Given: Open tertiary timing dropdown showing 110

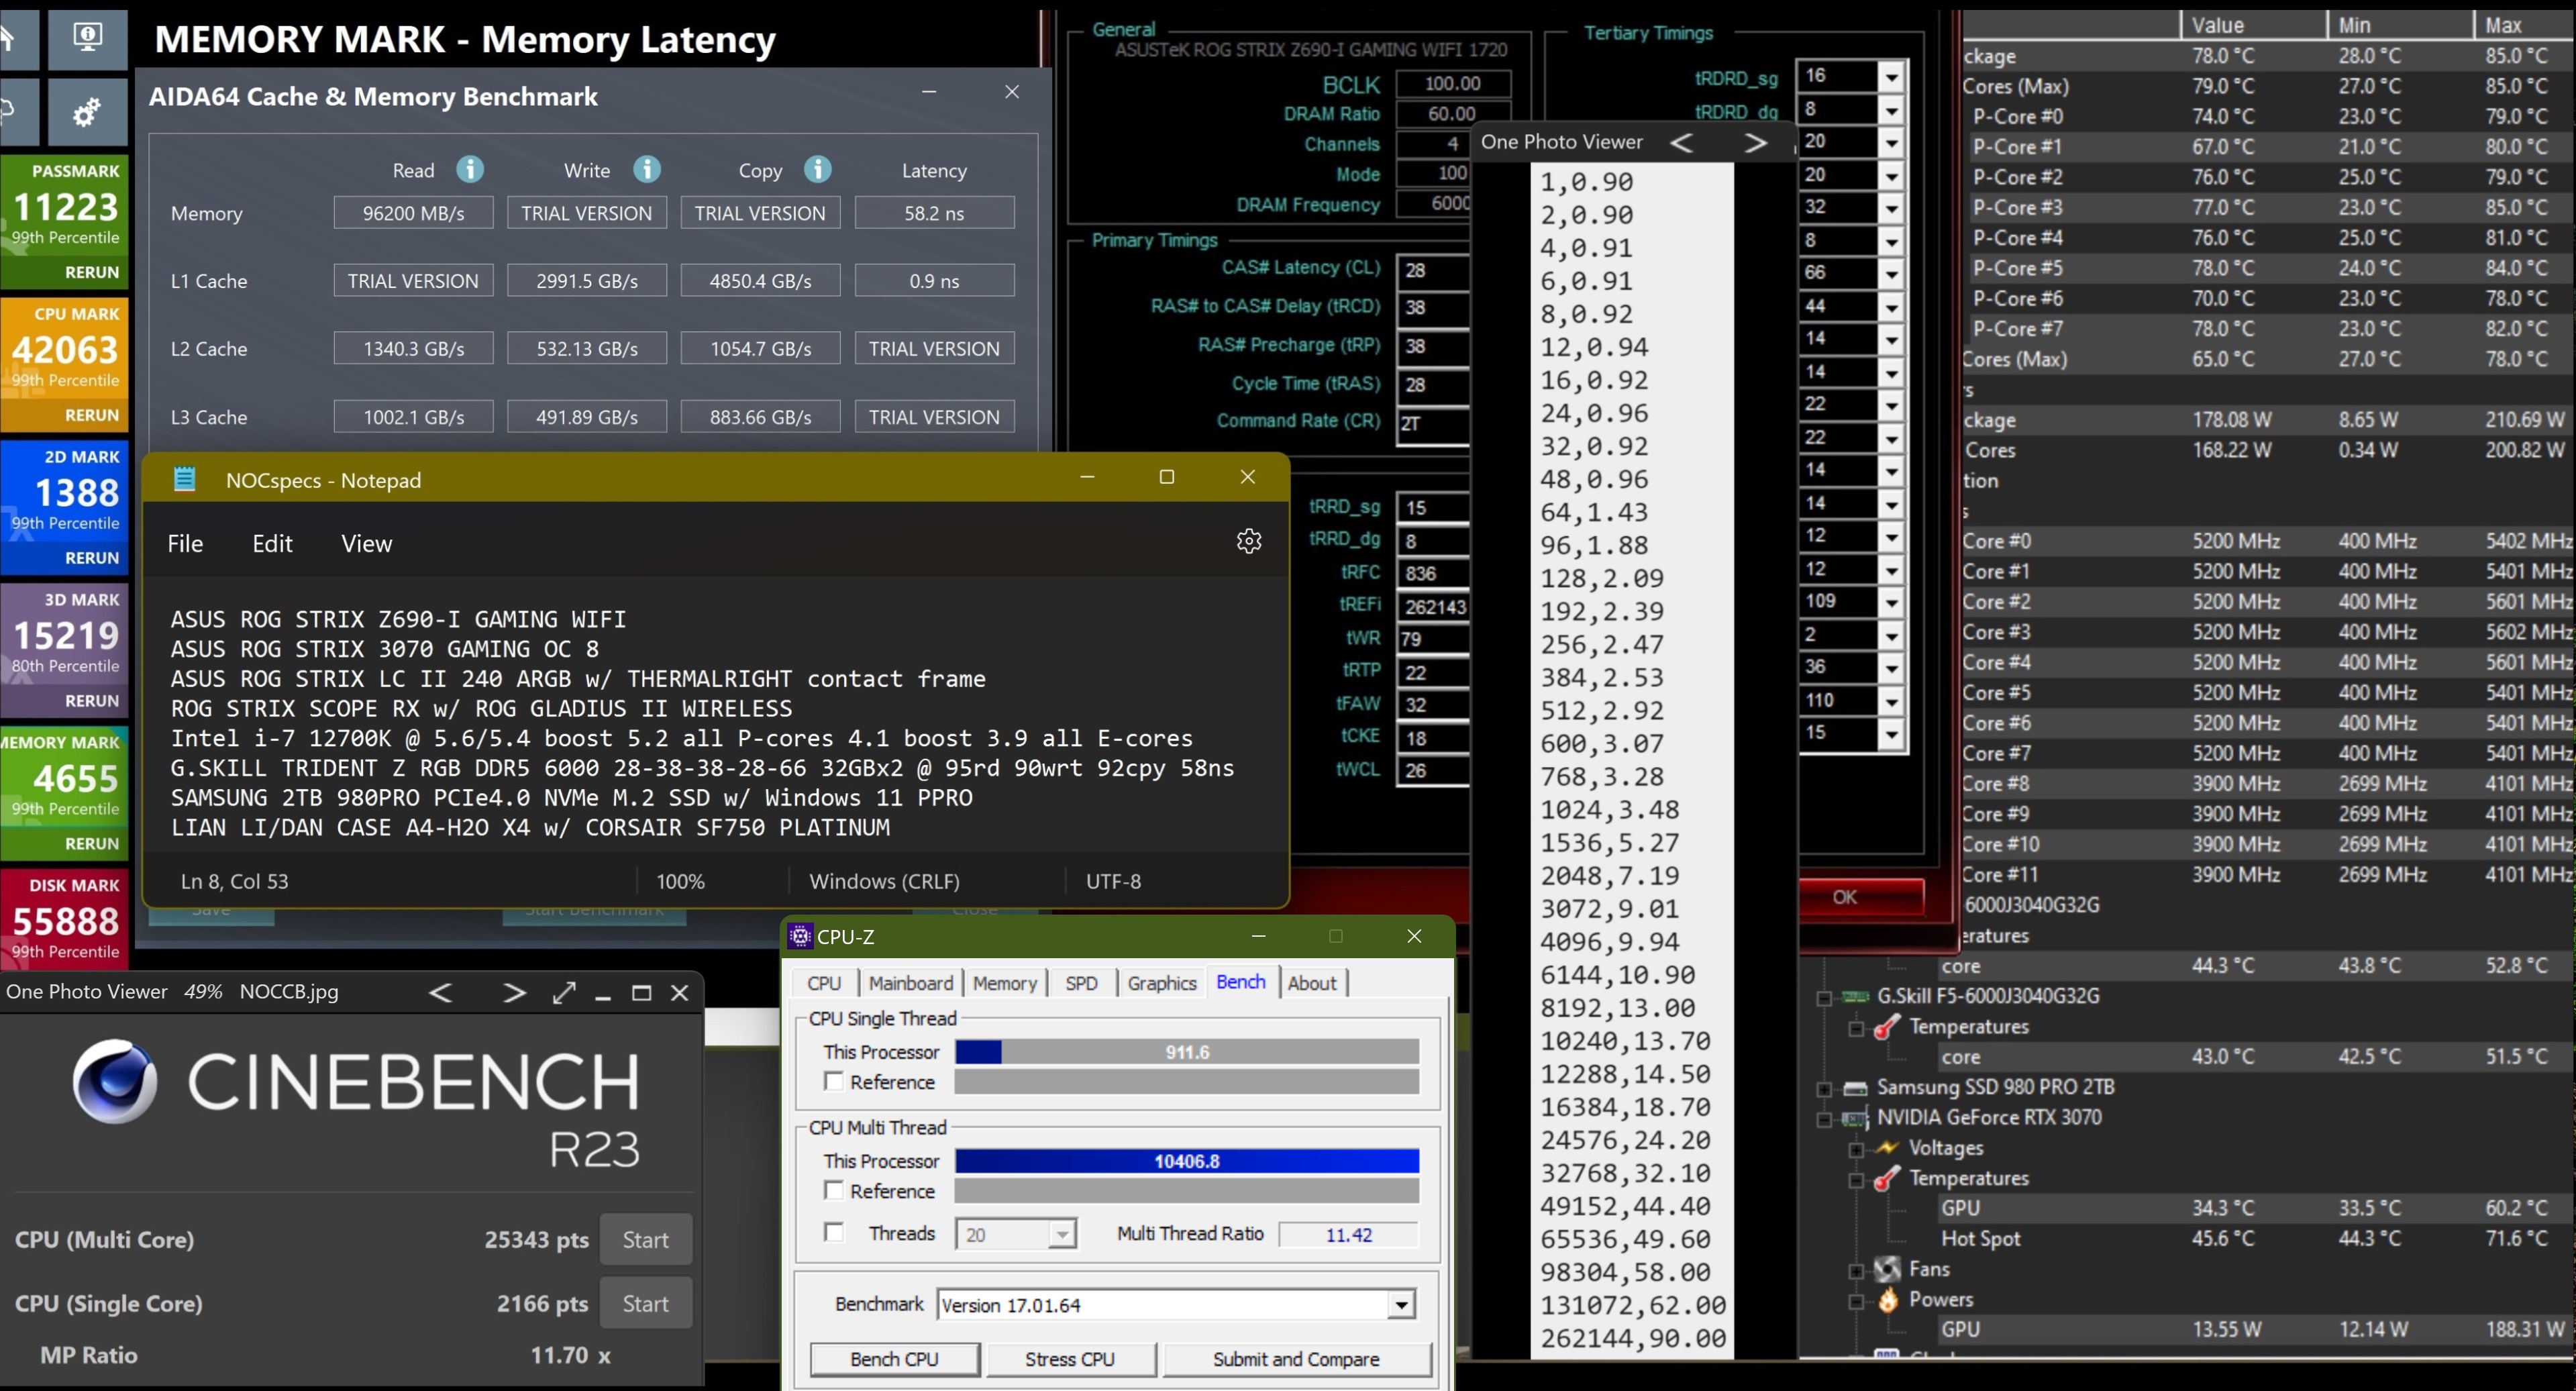Looking at the screenshot, I should pyautogui.click(x=1890, y=701).
